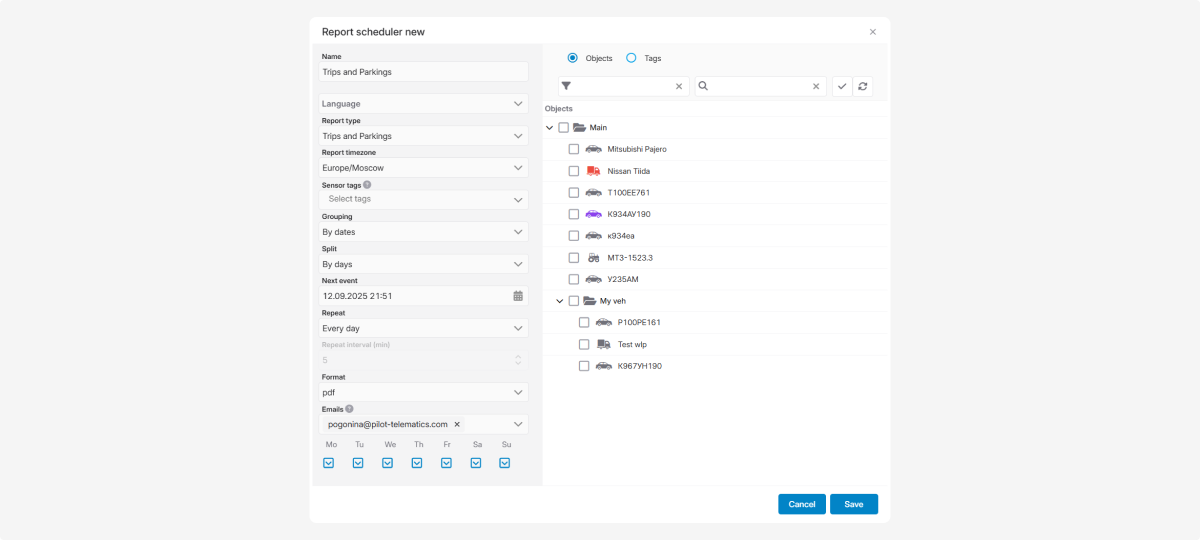Expand the Repeat dropdown
1200x540 pixels.
click(x=424, y=328)
